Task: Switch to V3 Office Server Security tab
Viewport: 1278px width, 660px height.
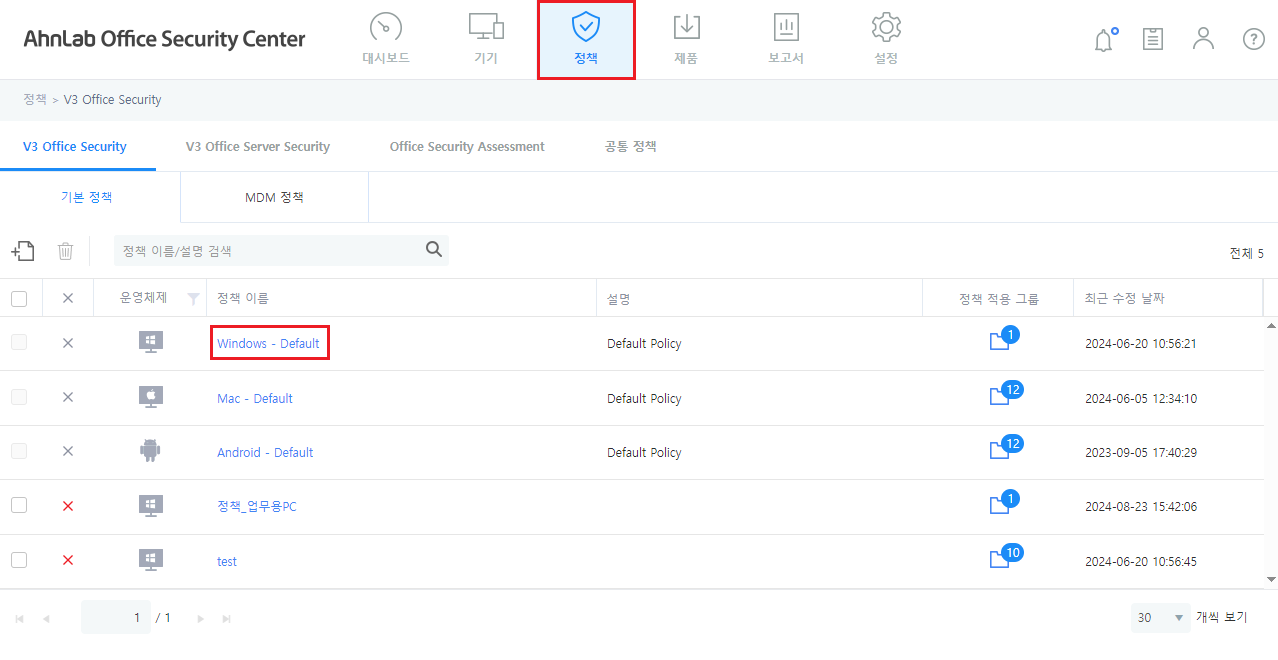Action: [x=258, y=146]
